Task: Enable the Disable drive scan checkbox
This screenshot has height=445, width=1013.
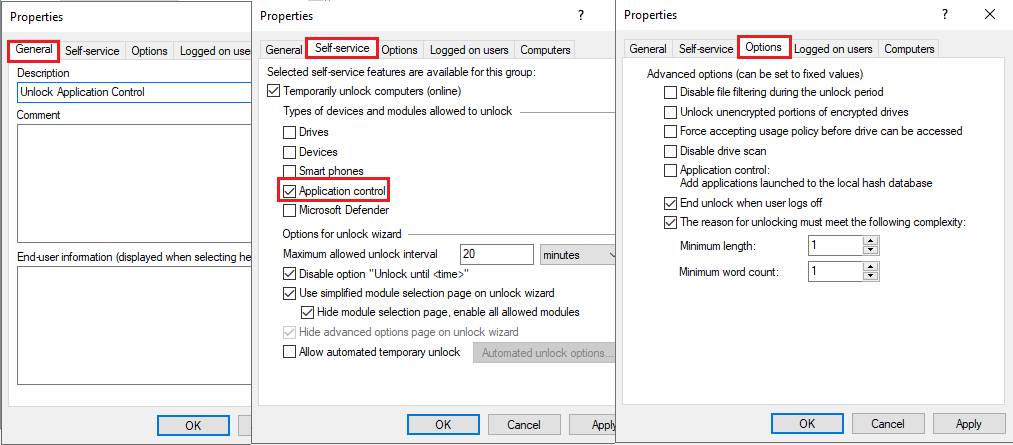Action: coord(671,151)
